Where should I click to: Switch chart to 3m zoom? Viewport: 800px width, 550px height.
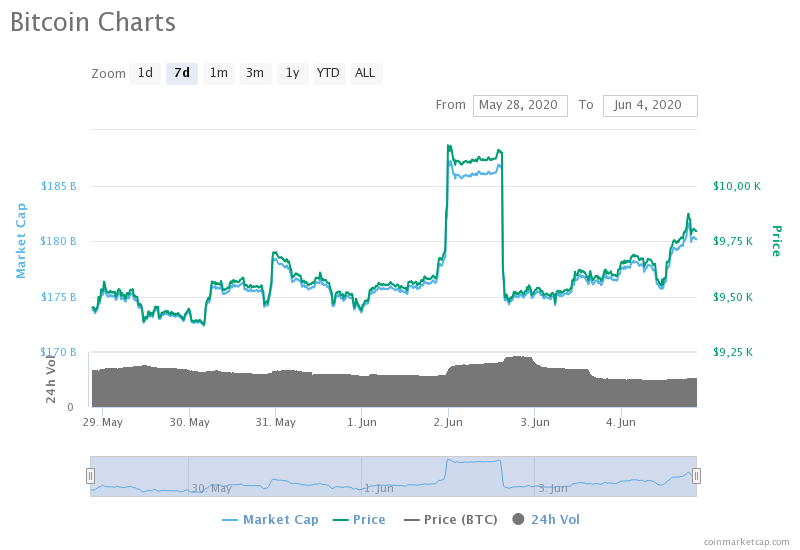click(x=255, y=73)
